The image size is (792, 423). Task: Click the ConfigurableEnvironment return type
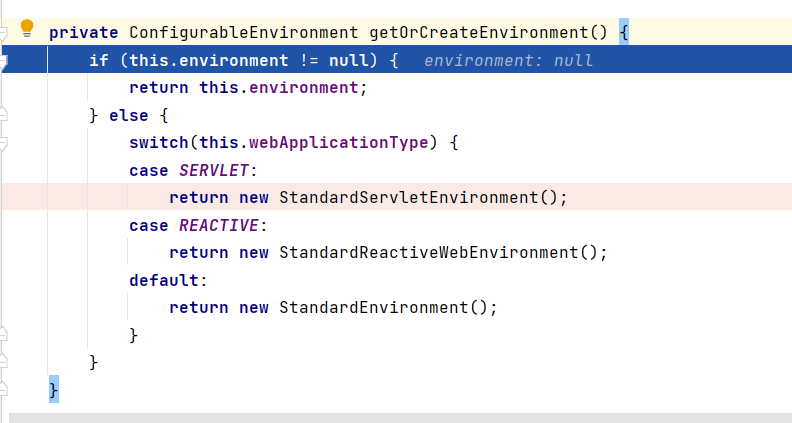[x=243, y=33]
